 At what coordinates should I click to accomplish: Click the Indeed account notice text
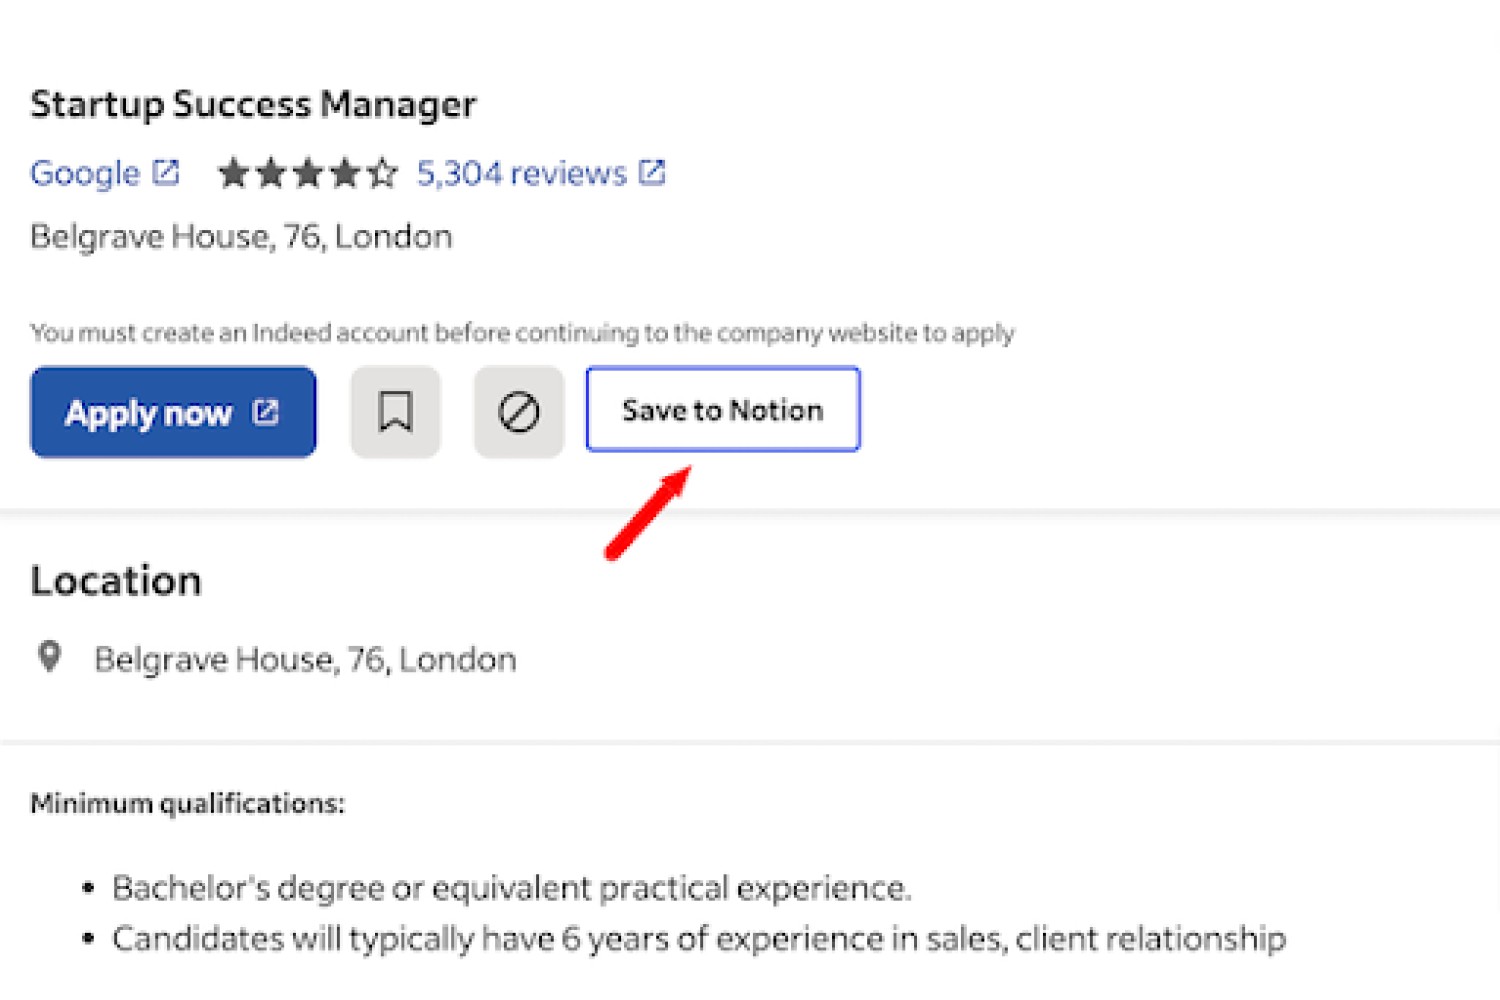click(522, 333)
